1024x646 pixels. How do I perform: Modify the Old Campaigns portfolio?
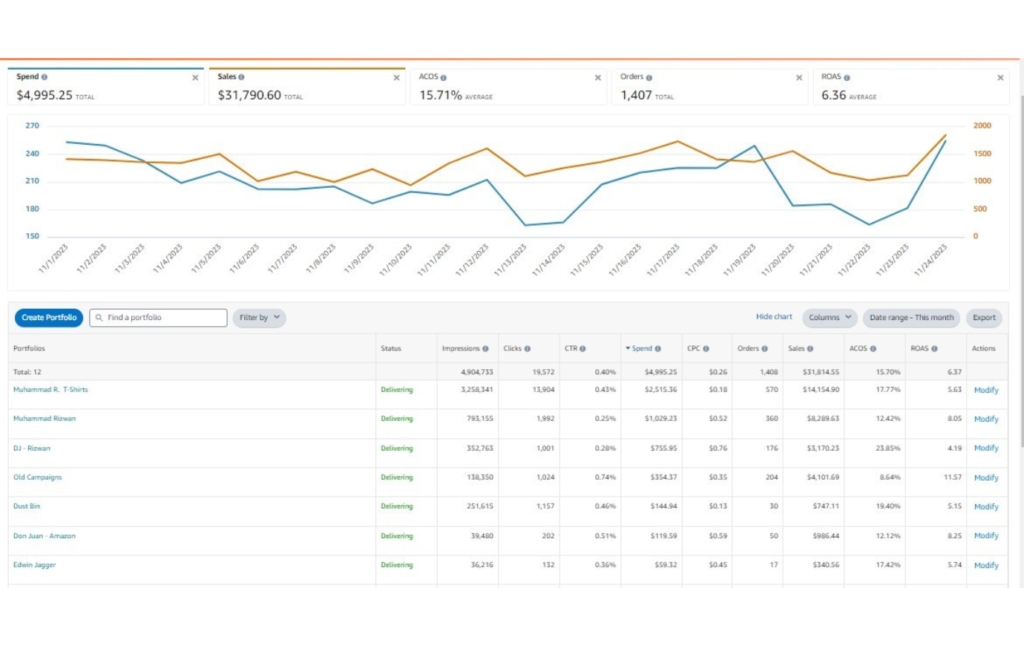click(986, 477)
